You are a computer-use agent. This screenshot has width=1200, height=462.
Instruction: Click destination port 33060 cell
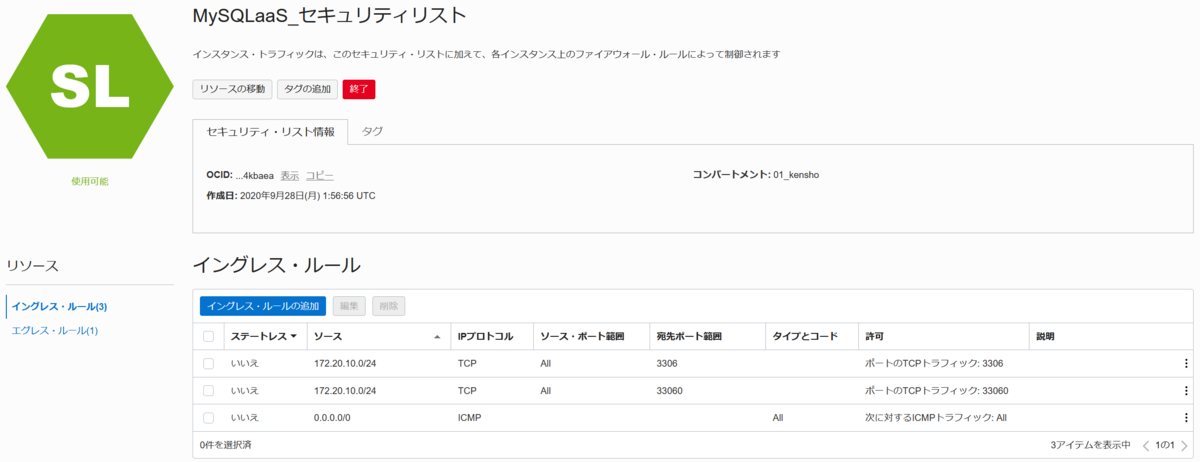670,390
